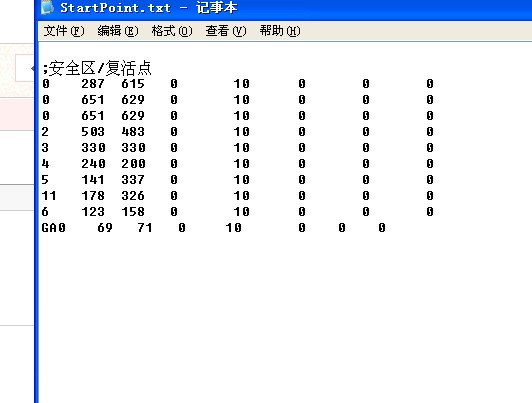Viewport: 532px width, 403px height.
Task: Click the value 10 in the 287 615 row
Action: (242, 84)
